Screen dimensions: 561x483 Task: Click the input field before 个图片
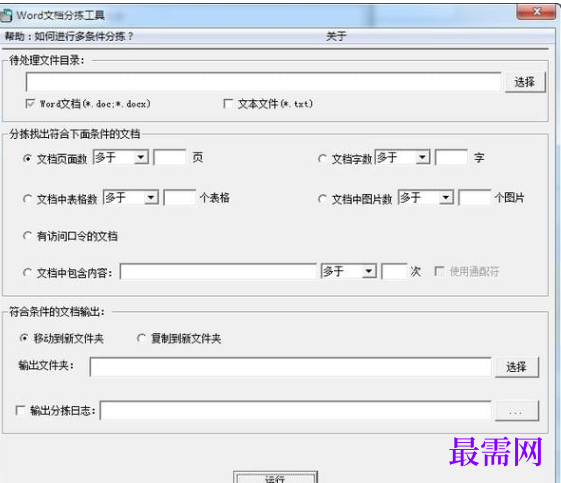(475, 197)
